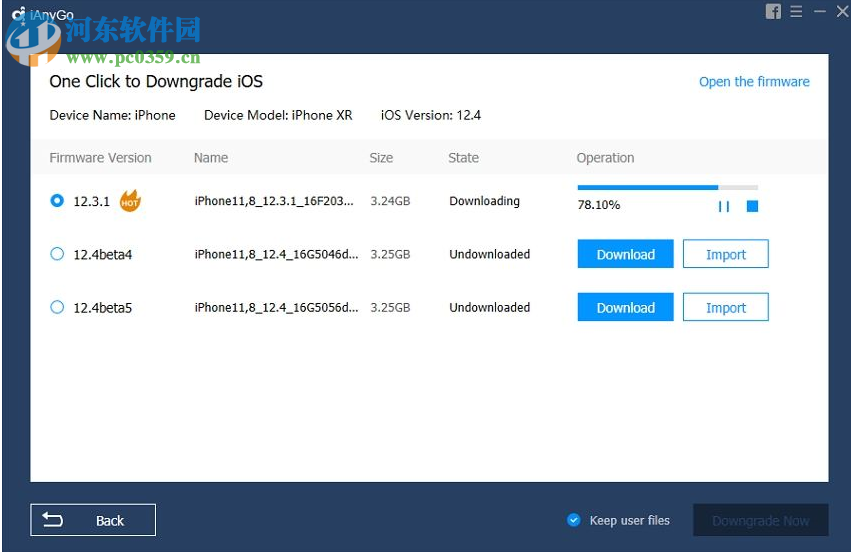Click the 12.4beta5 version label
The height and width of the screenshot is (552, 851).
pyautogui.click(x=103, y=308)
